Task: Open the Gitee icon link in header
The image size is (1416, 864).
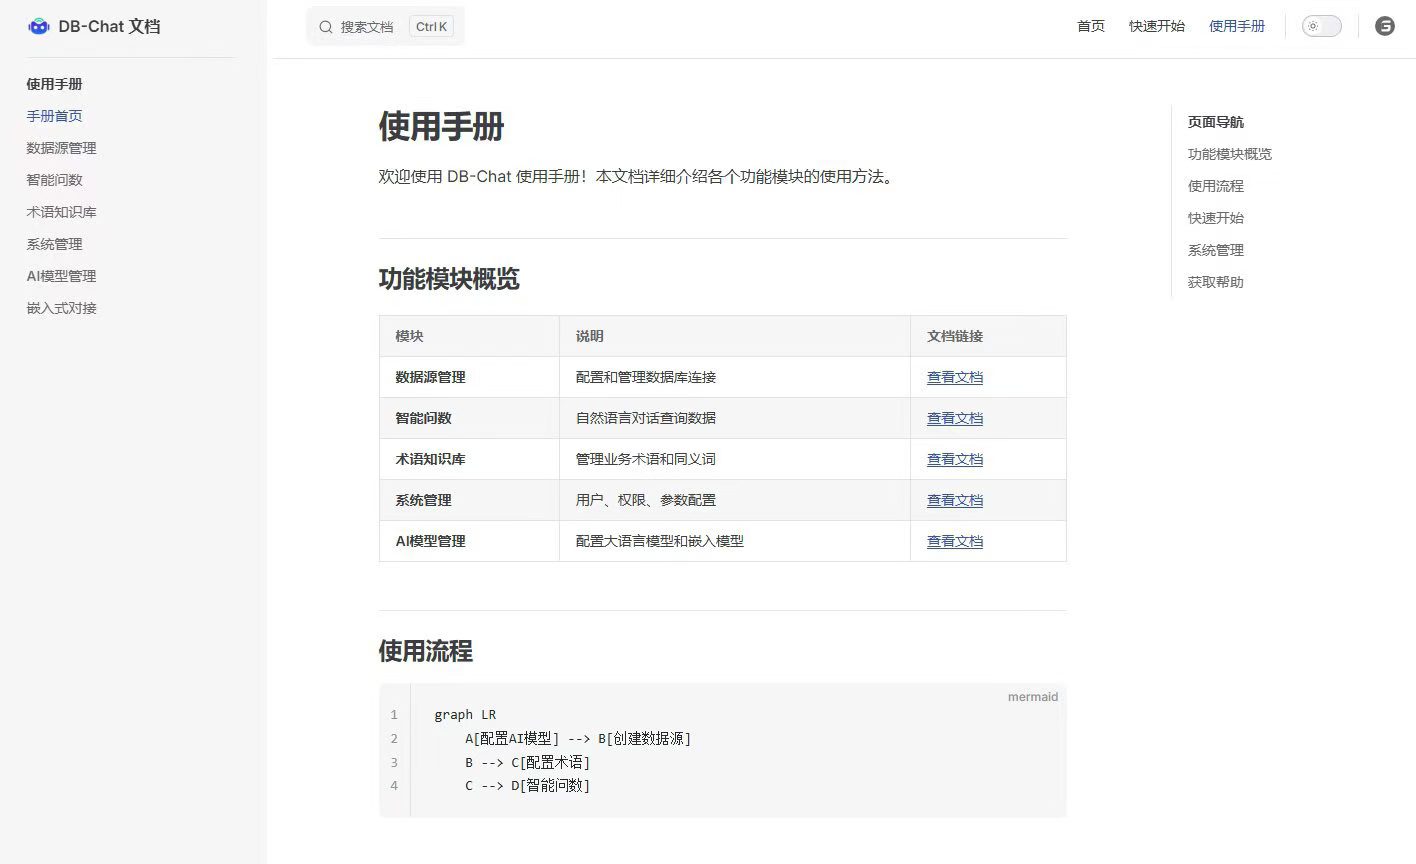Action: [1384, 26]
